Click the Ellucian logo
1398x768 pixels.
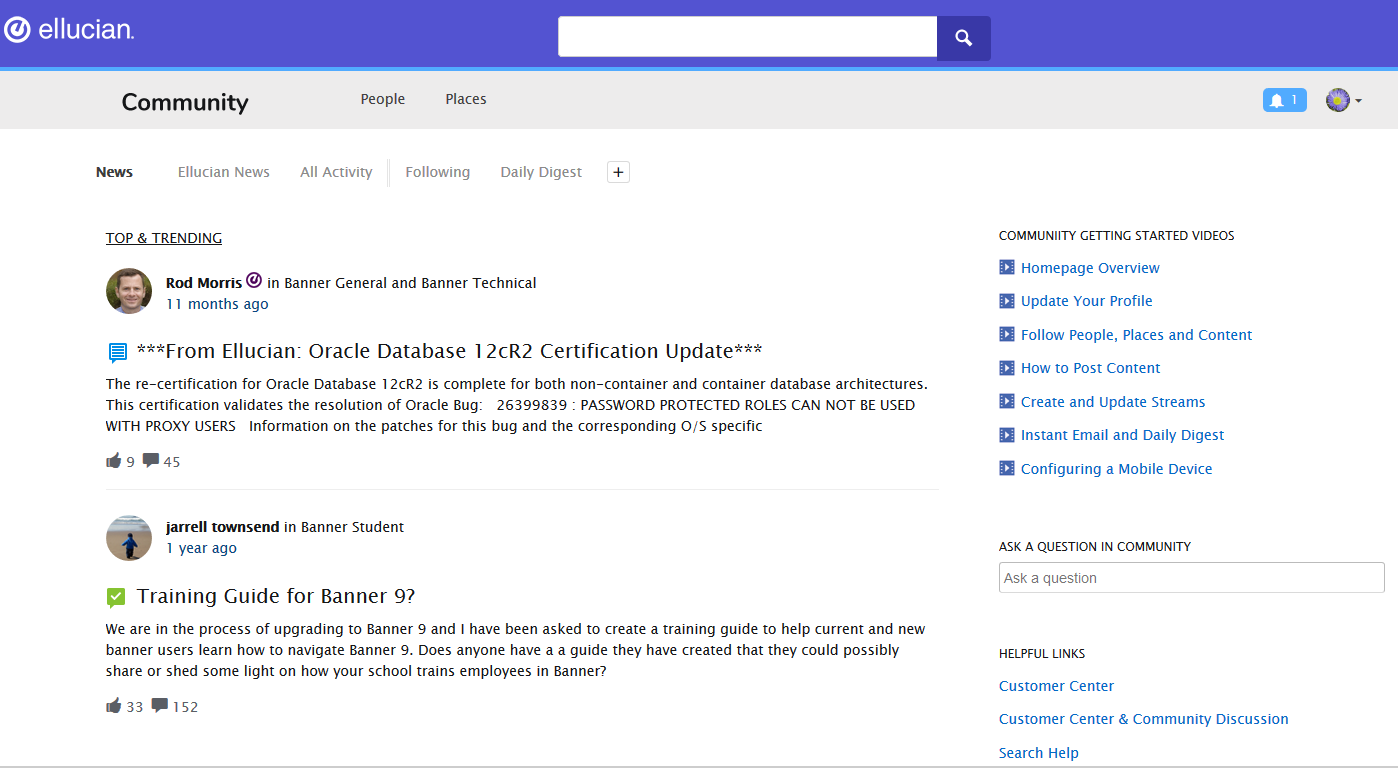68,30
